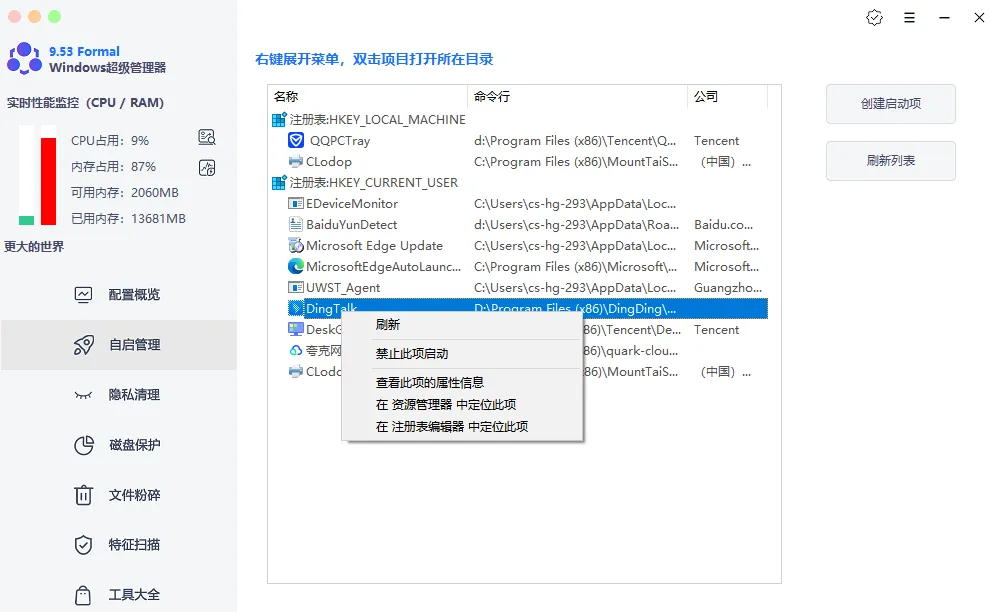Image resolution: width=996 pixels, height=612 pixels.
Task: Click the 配置概览 monitor icon
Action: click(x=83, y=294)
